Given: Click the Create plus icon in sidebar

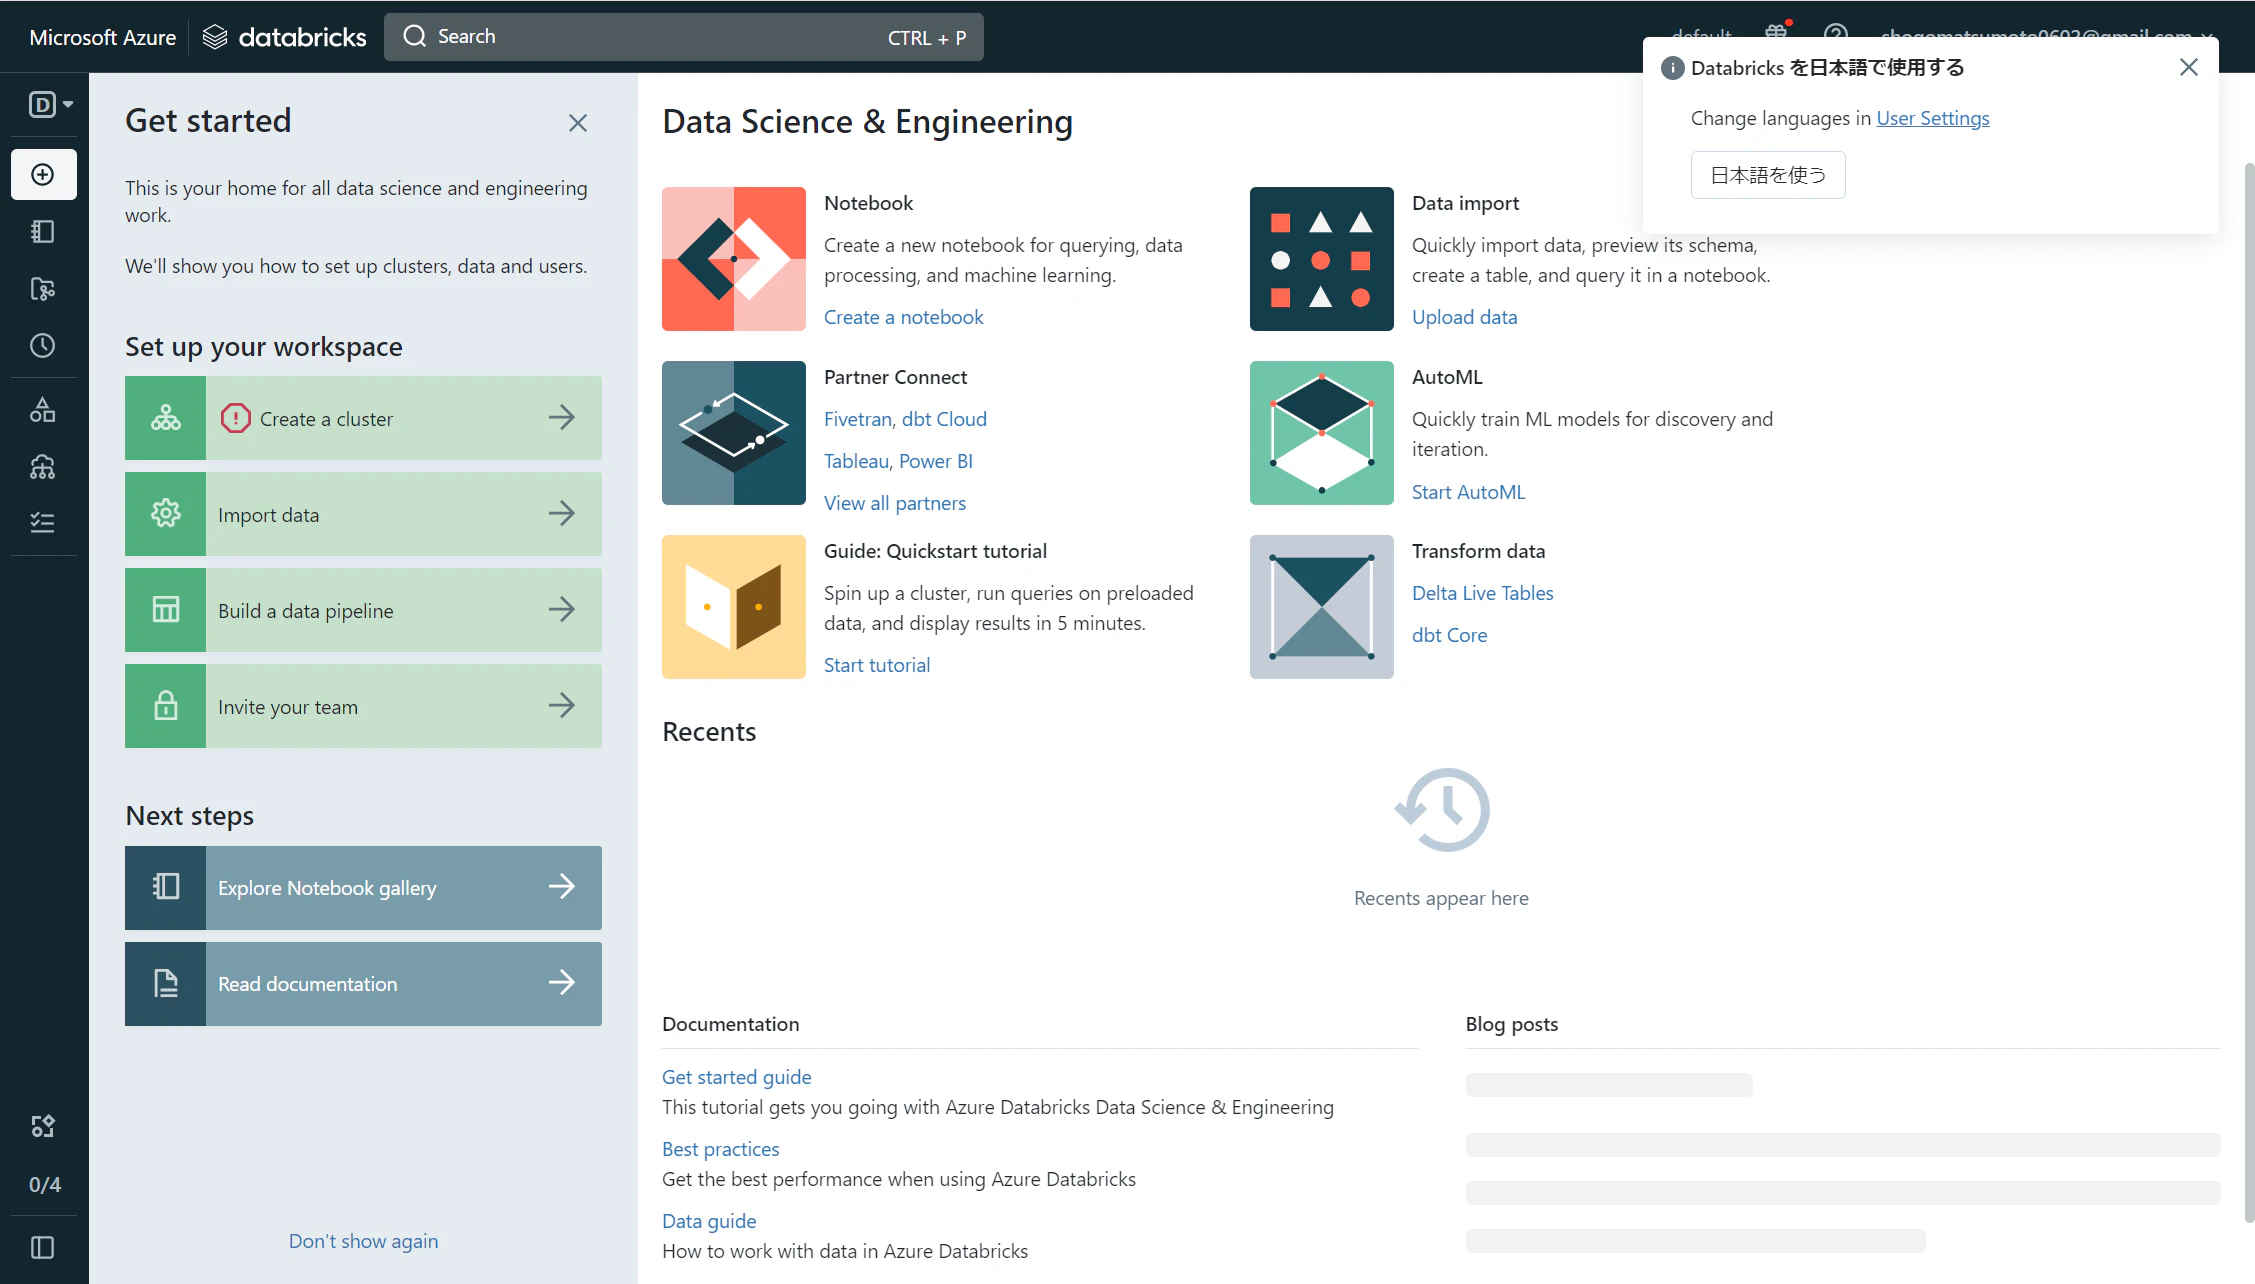Looking at the screenshot, I should pyautogui.click(x=43, y=175).
